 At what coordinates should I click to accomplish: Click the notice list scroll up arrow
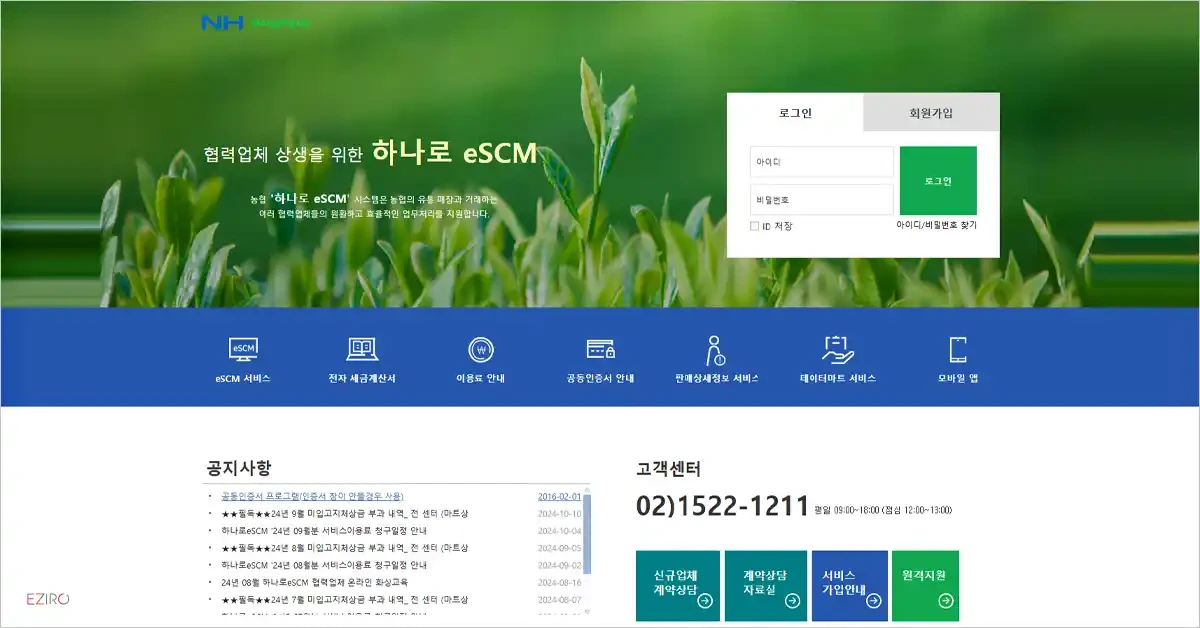point(587,491)
